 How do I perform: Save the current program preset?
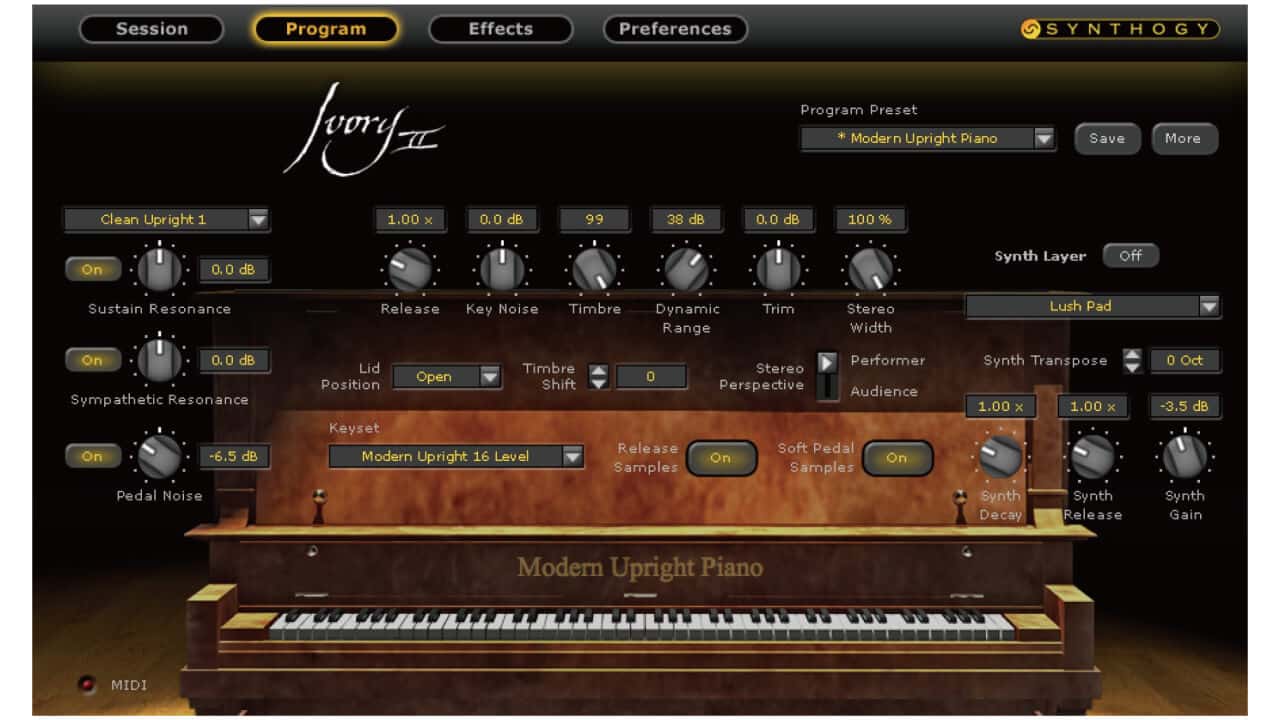coord(1106,139)
